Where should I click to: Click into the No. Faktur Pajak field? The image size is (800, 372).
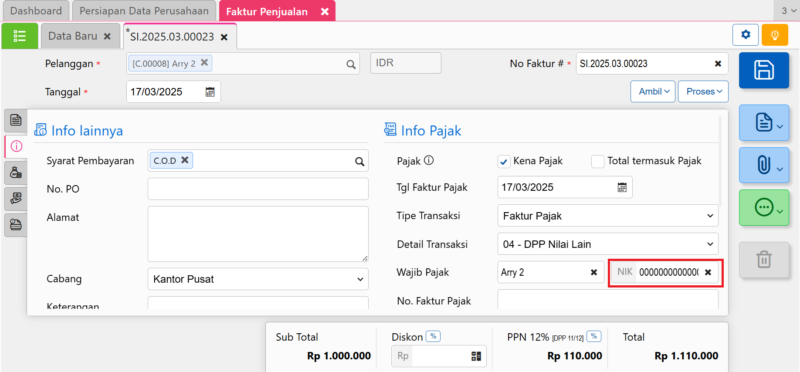(x=608, y=300)
